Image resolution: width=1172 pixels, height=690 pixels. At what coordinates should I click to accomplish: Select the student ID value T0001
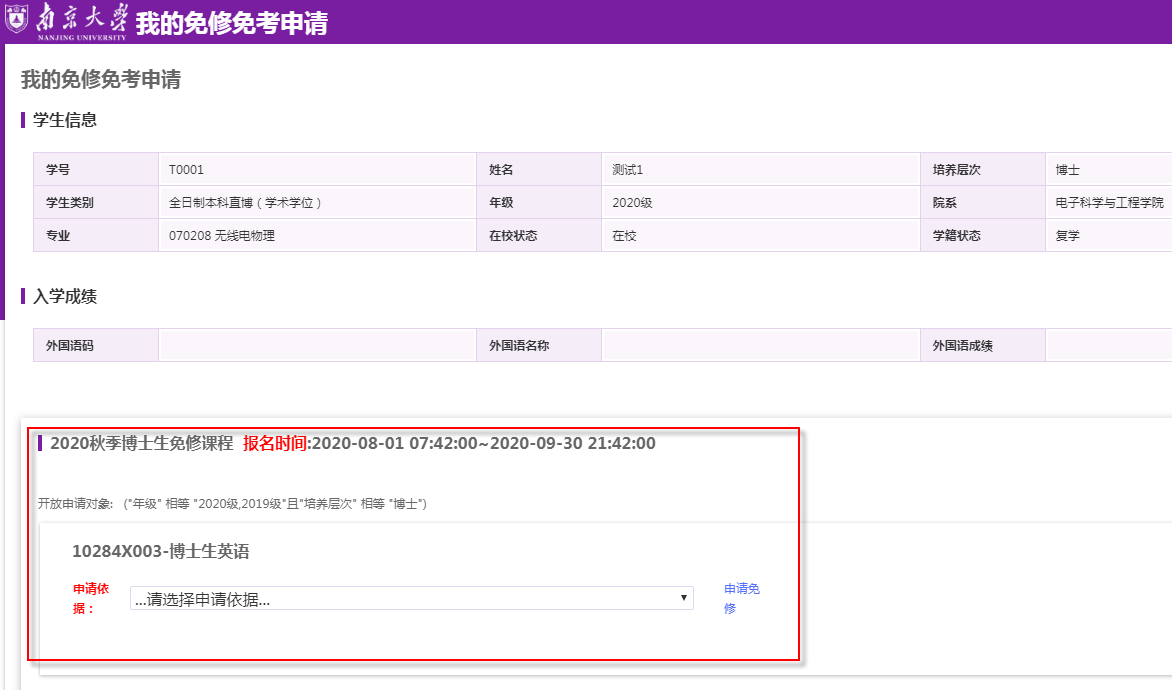[x=186, y=170]
